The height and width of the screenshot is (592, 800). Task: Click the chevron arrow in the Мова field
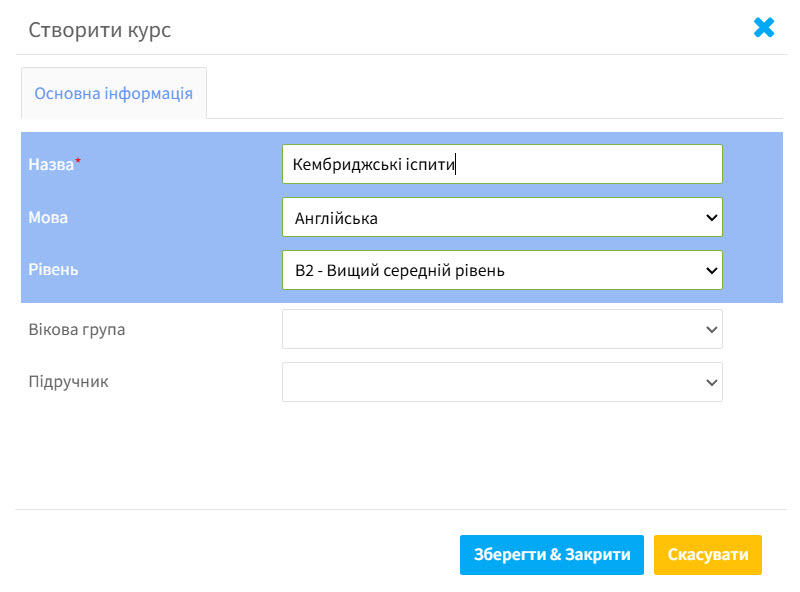click(x=712, y=218)
